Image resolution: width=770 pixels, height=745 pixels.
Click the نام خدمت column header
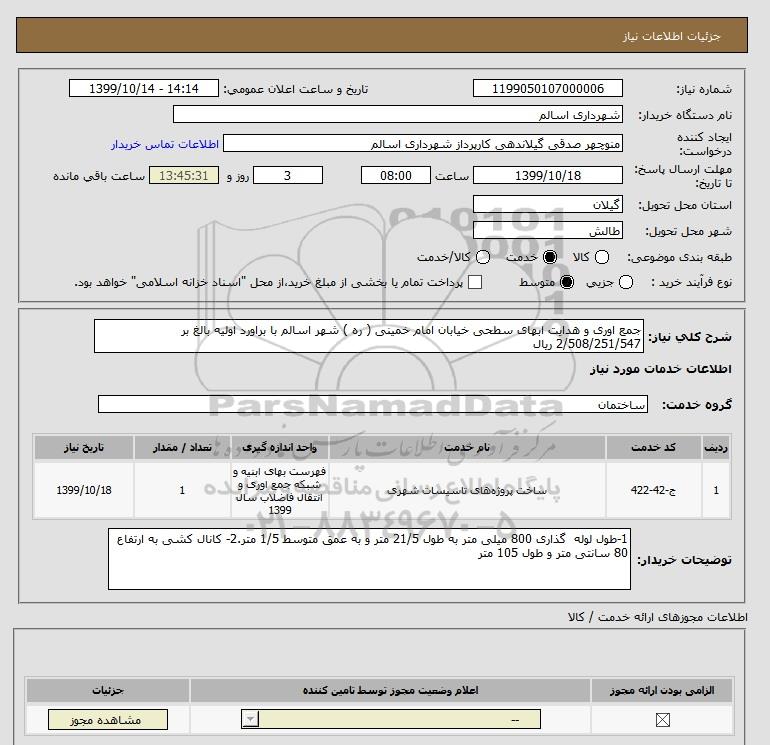(x=467, y=447)
